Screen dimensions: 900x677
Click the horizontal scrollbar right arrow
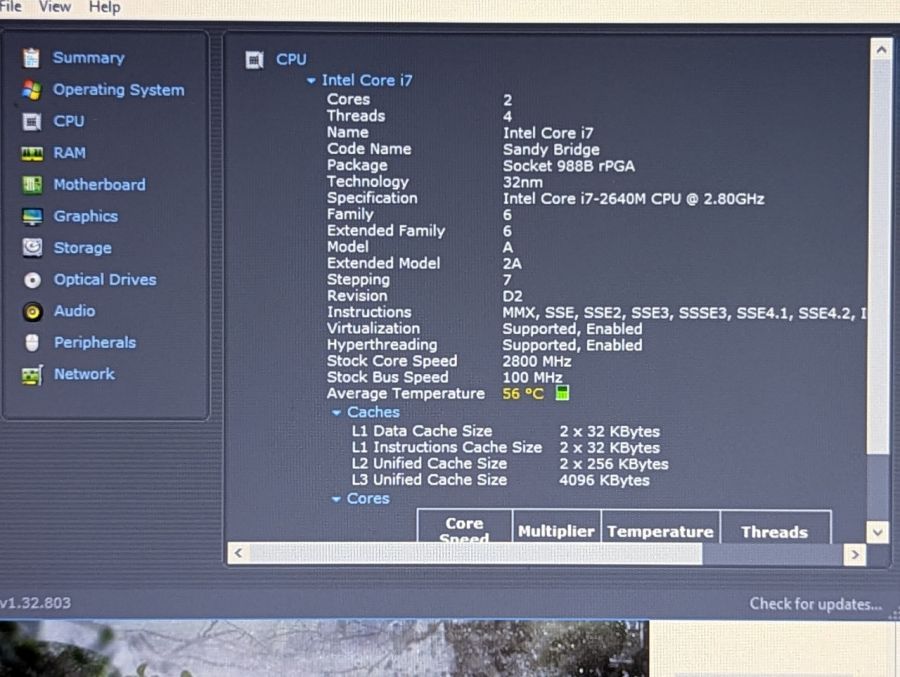(x=855, y=555)
